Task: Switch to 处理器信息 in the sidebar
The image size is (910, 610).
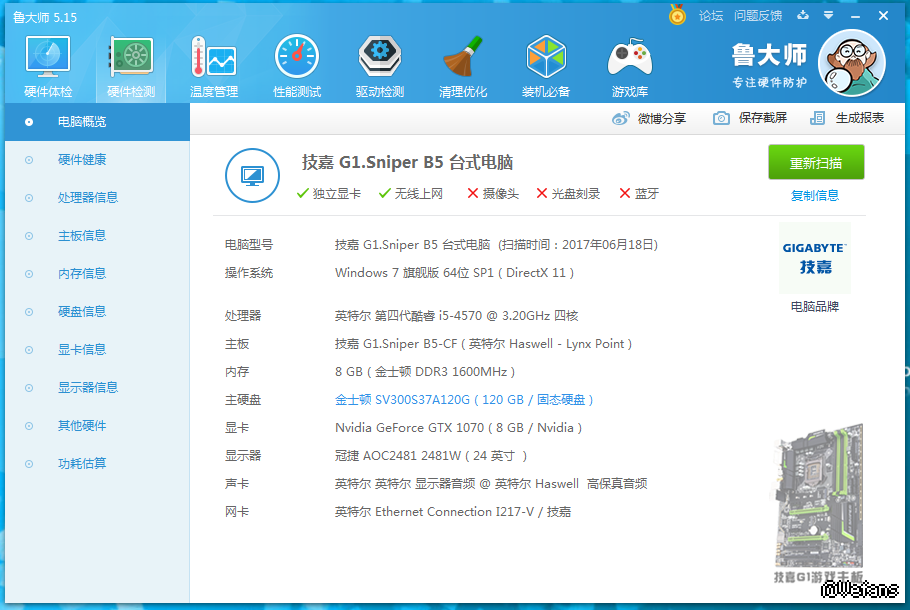Action: click(x=88, y=198)
